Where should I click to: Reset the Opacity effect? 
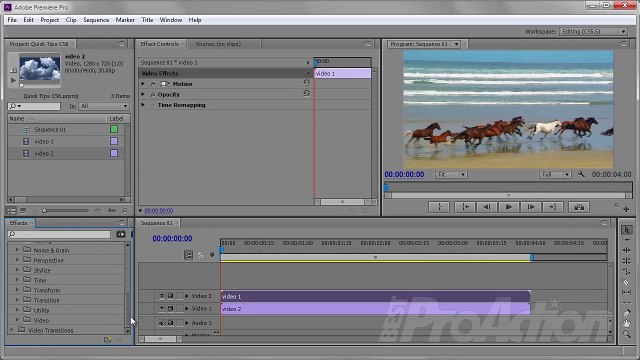pos(307,93)
